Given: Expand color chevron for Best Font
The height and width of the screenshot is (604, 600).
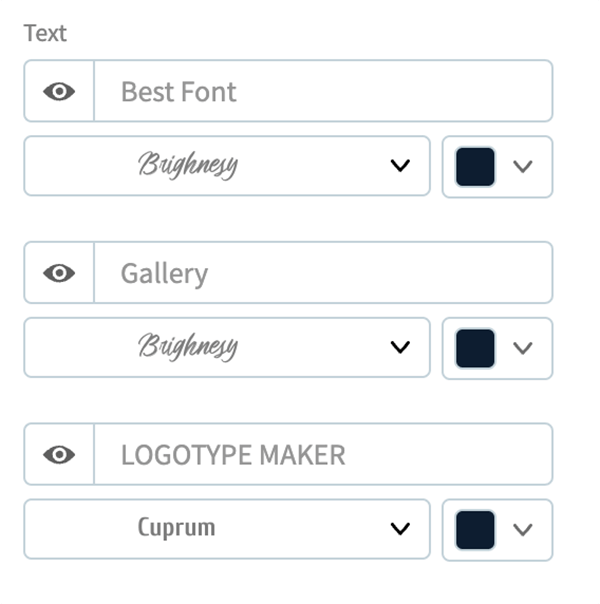Looking at the screenshot, I should tap(523, 167).
